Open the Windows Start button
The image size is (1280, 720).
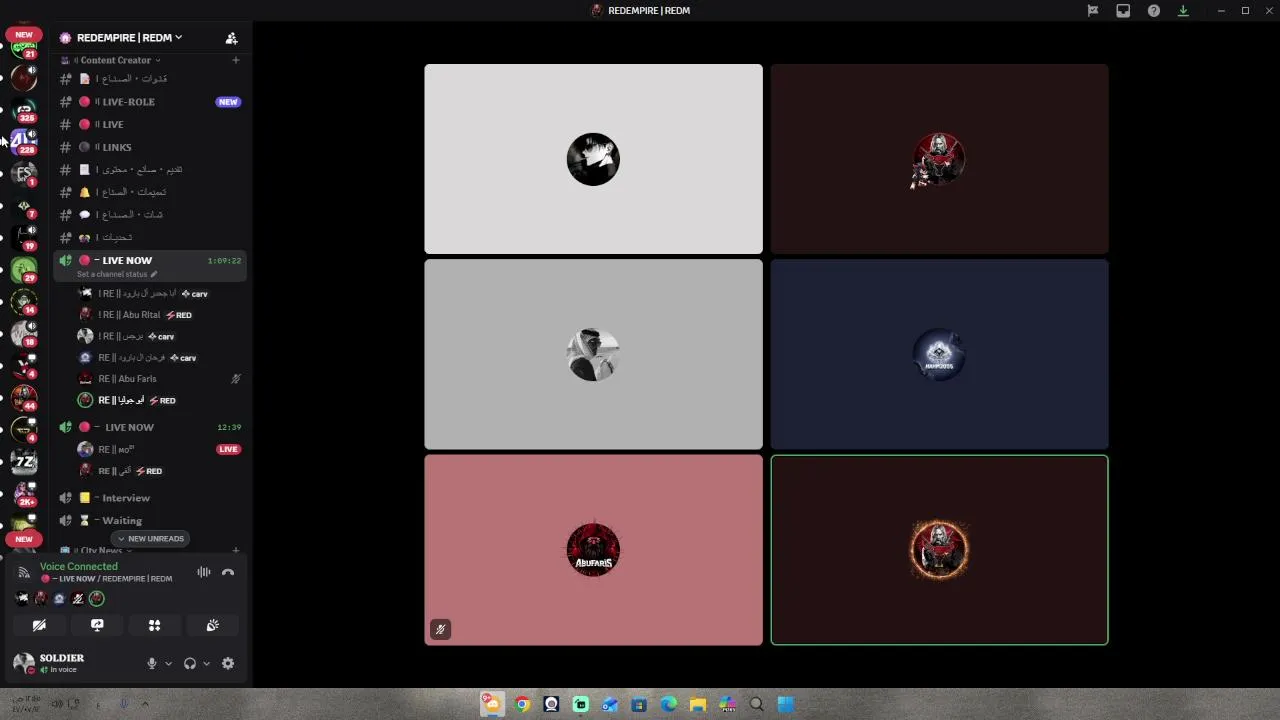click(786, 704)
